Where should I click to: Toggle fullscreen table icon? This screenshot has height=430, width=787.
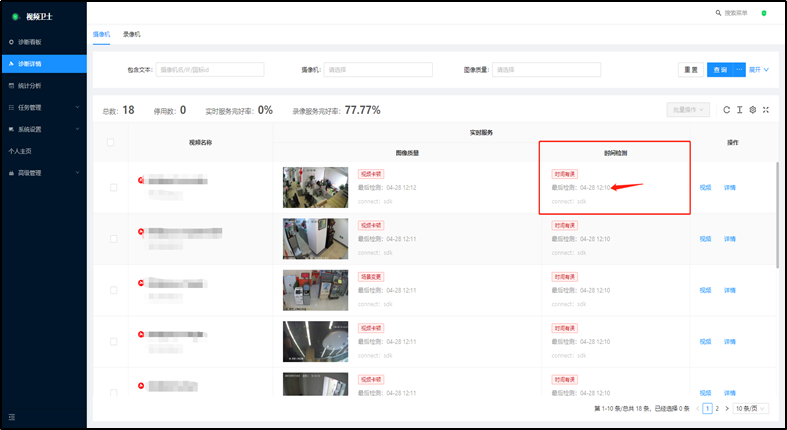(765, 110)
